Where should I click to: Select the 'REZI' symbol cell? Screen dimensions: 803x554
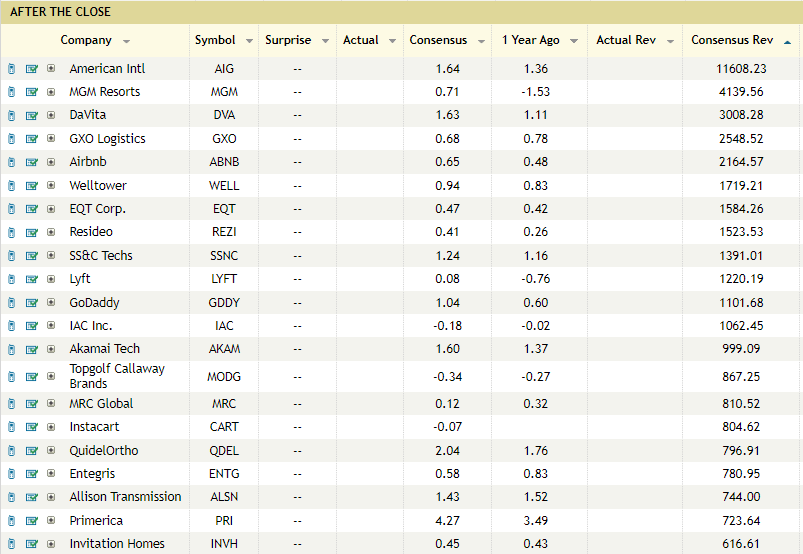224,232
